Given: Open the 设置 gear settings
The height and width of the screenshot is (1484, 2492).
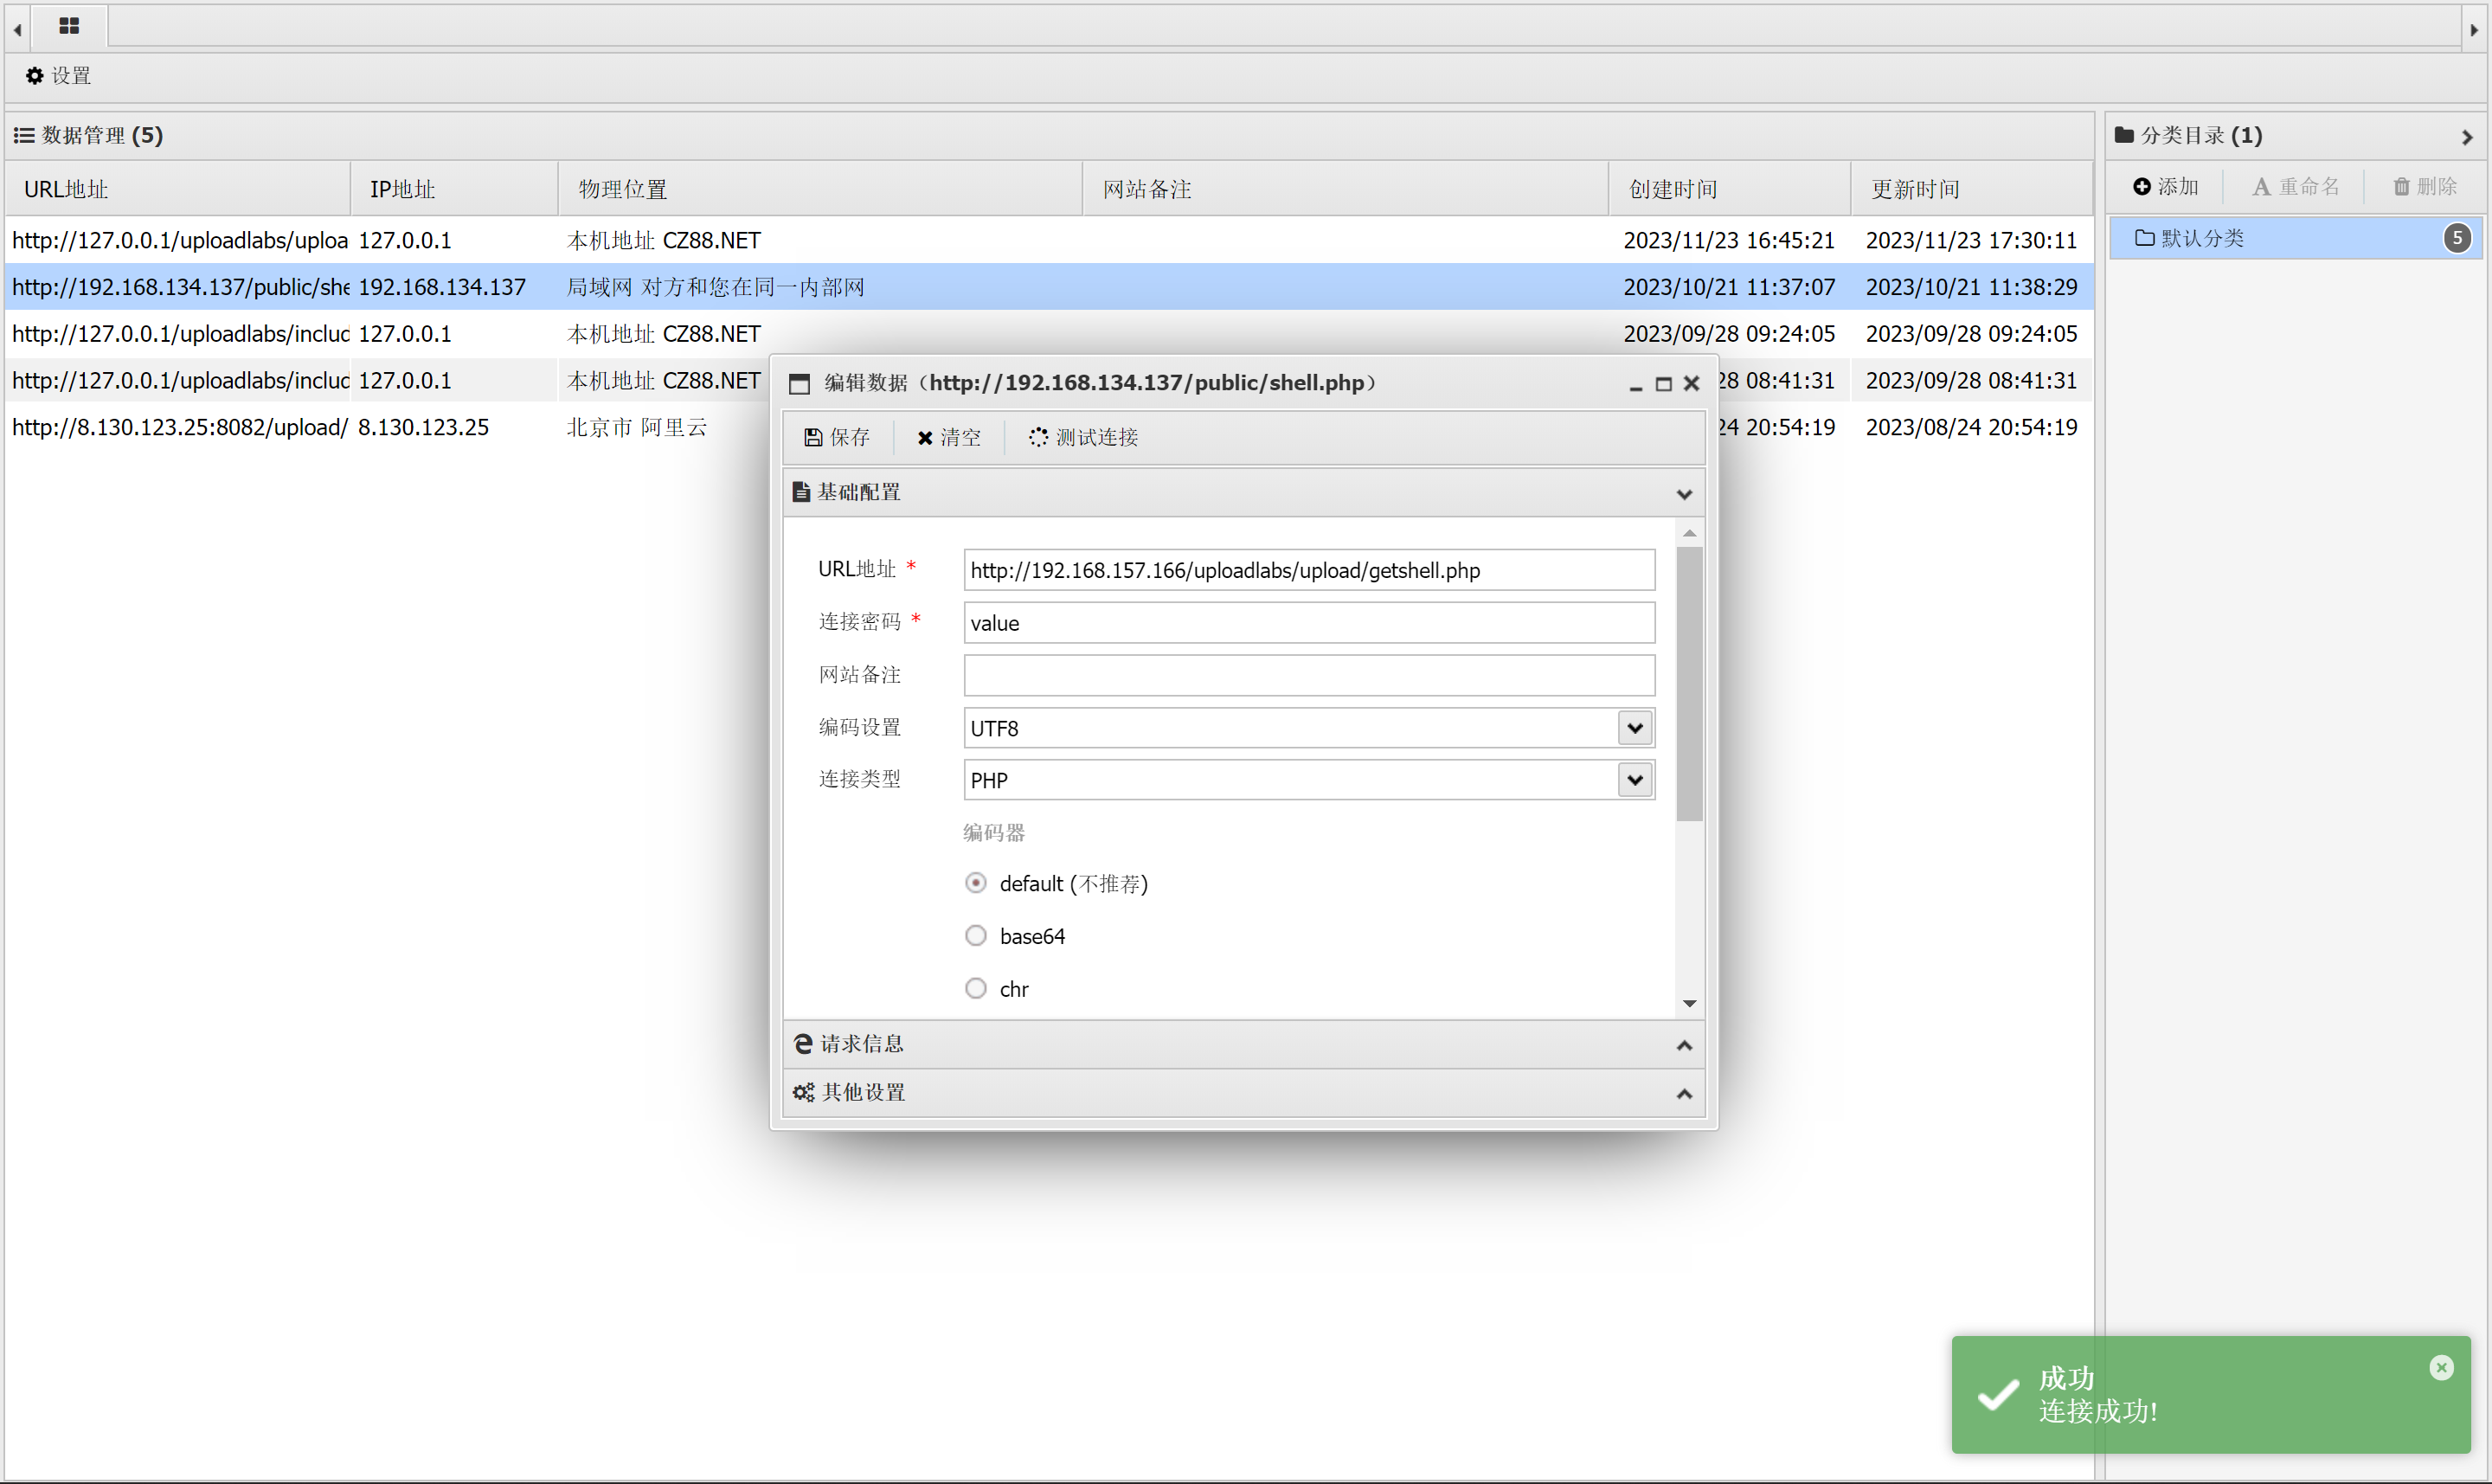Looking at the screenshot, I should click(x=58, y=76).
